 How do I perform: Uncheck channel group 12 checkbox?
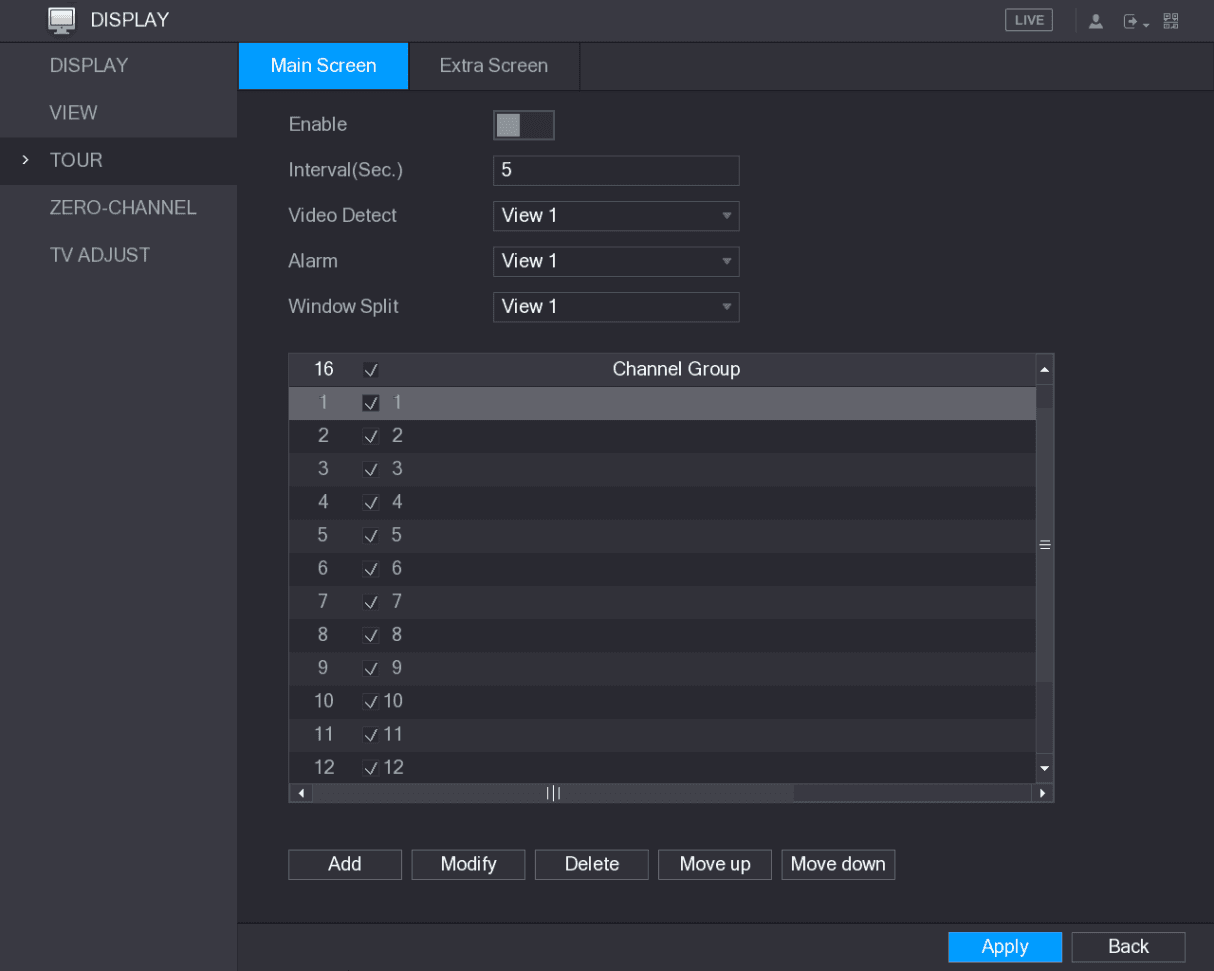pos(371,768)
